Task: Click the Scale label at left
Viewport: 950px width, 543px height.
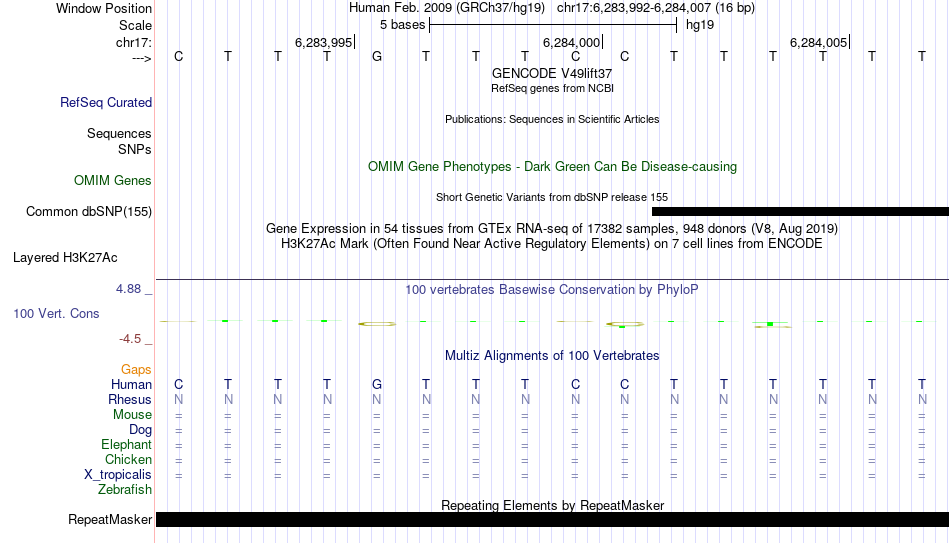Action: click(135, 25)
